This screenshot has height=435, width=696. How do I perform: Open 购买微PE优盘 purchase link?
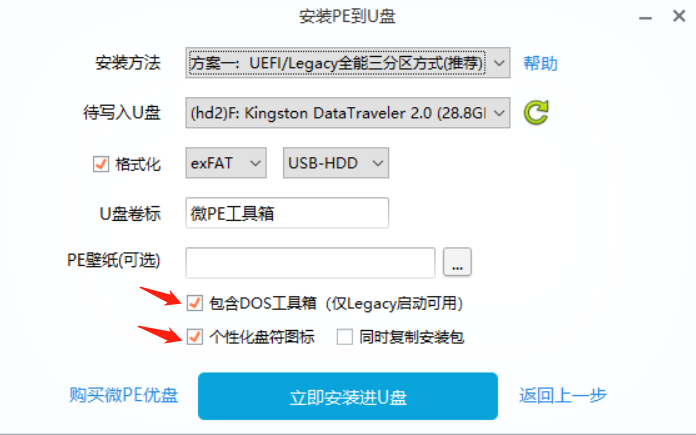click(123, 395)
